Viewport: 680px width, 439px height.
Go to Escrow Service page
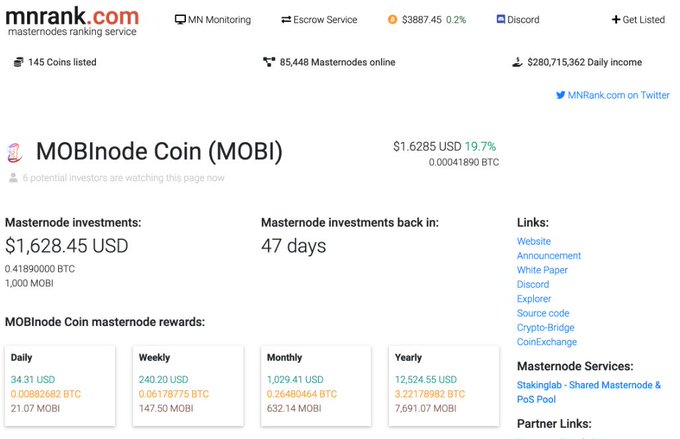click(x=319, y=20)
